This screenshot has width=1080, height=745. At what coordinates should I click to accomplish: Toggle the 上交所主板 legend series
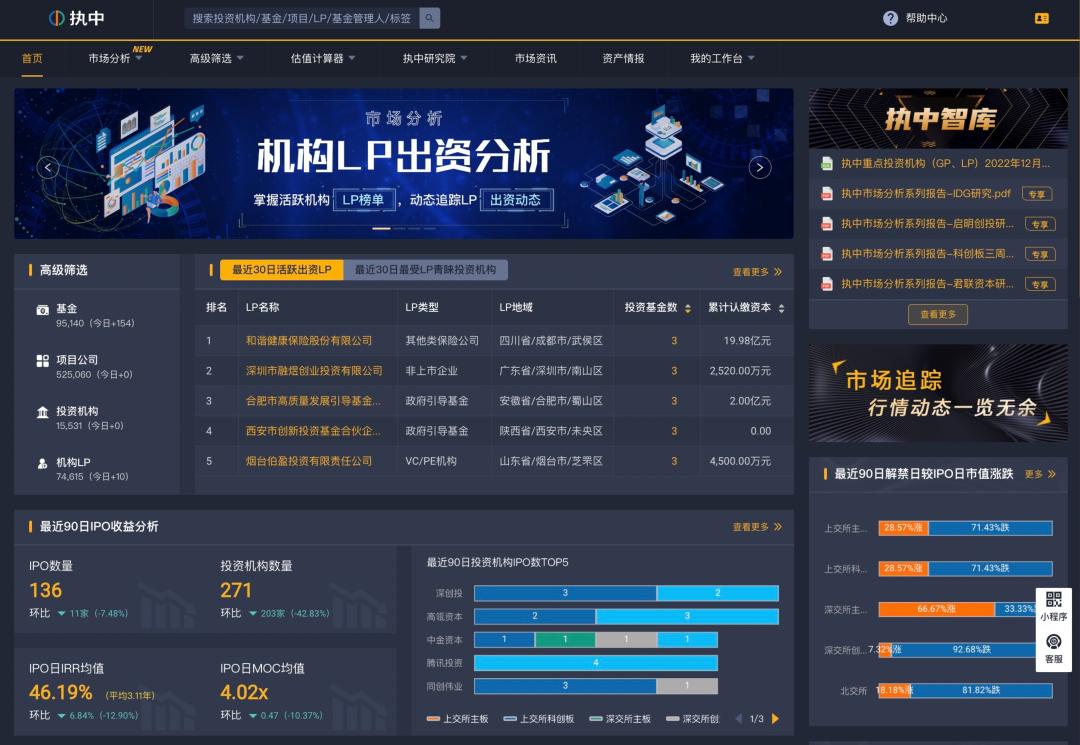pos(457,719)
